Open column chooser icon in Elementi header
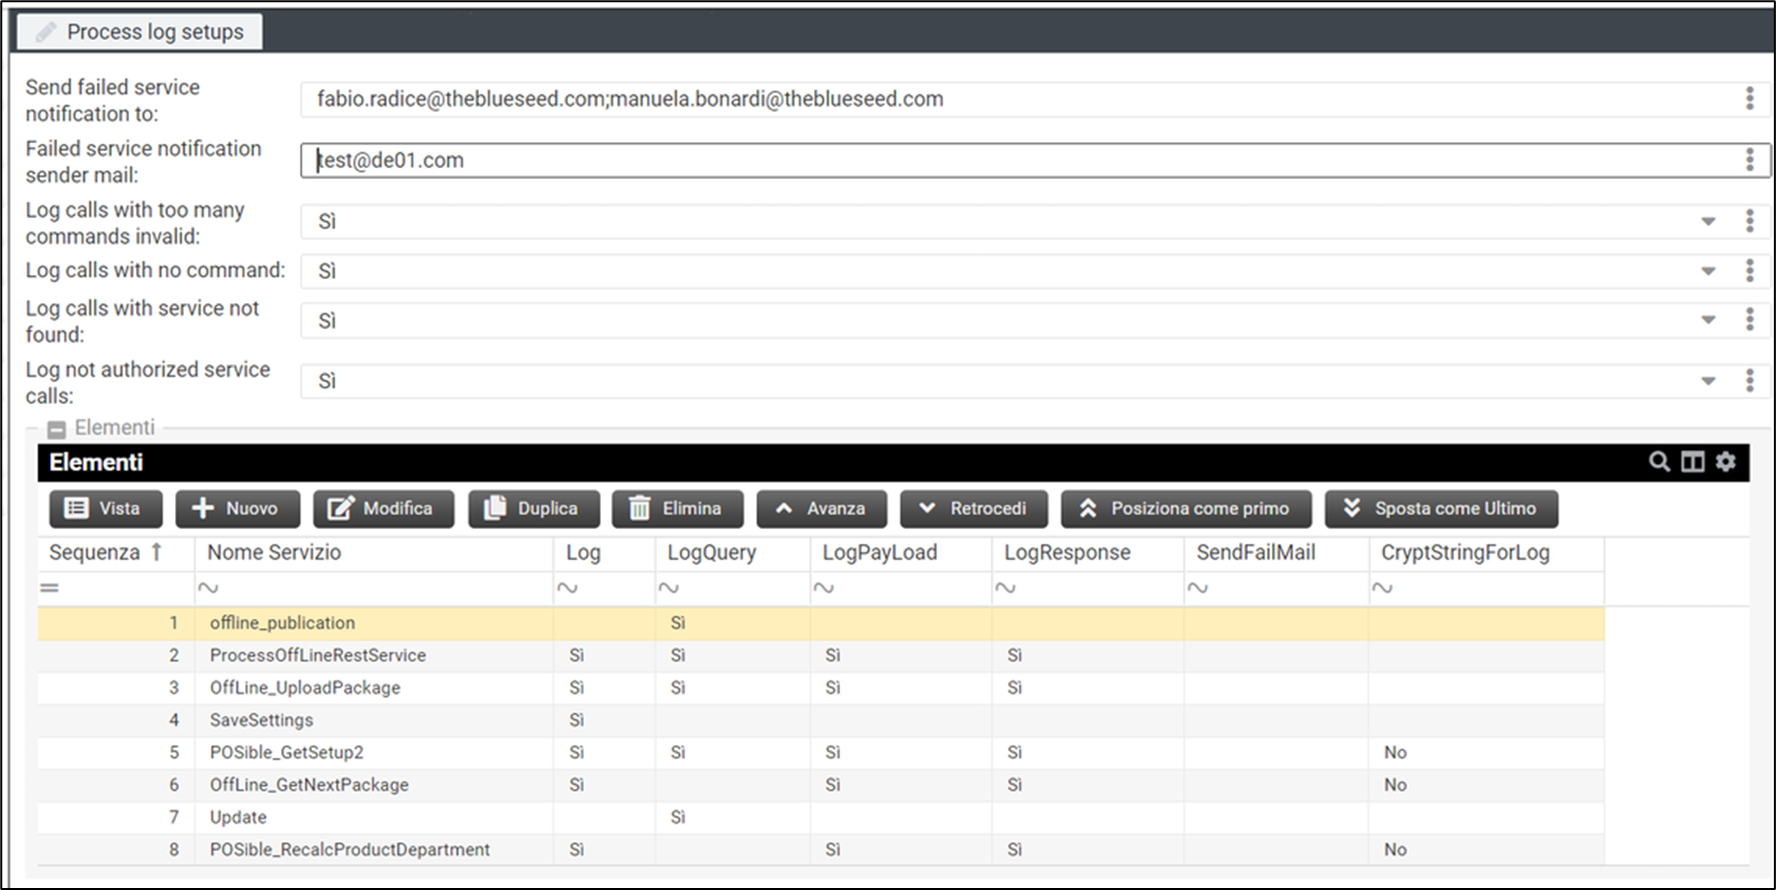This screenshot has width=1776, height=890. point(1692,462)
